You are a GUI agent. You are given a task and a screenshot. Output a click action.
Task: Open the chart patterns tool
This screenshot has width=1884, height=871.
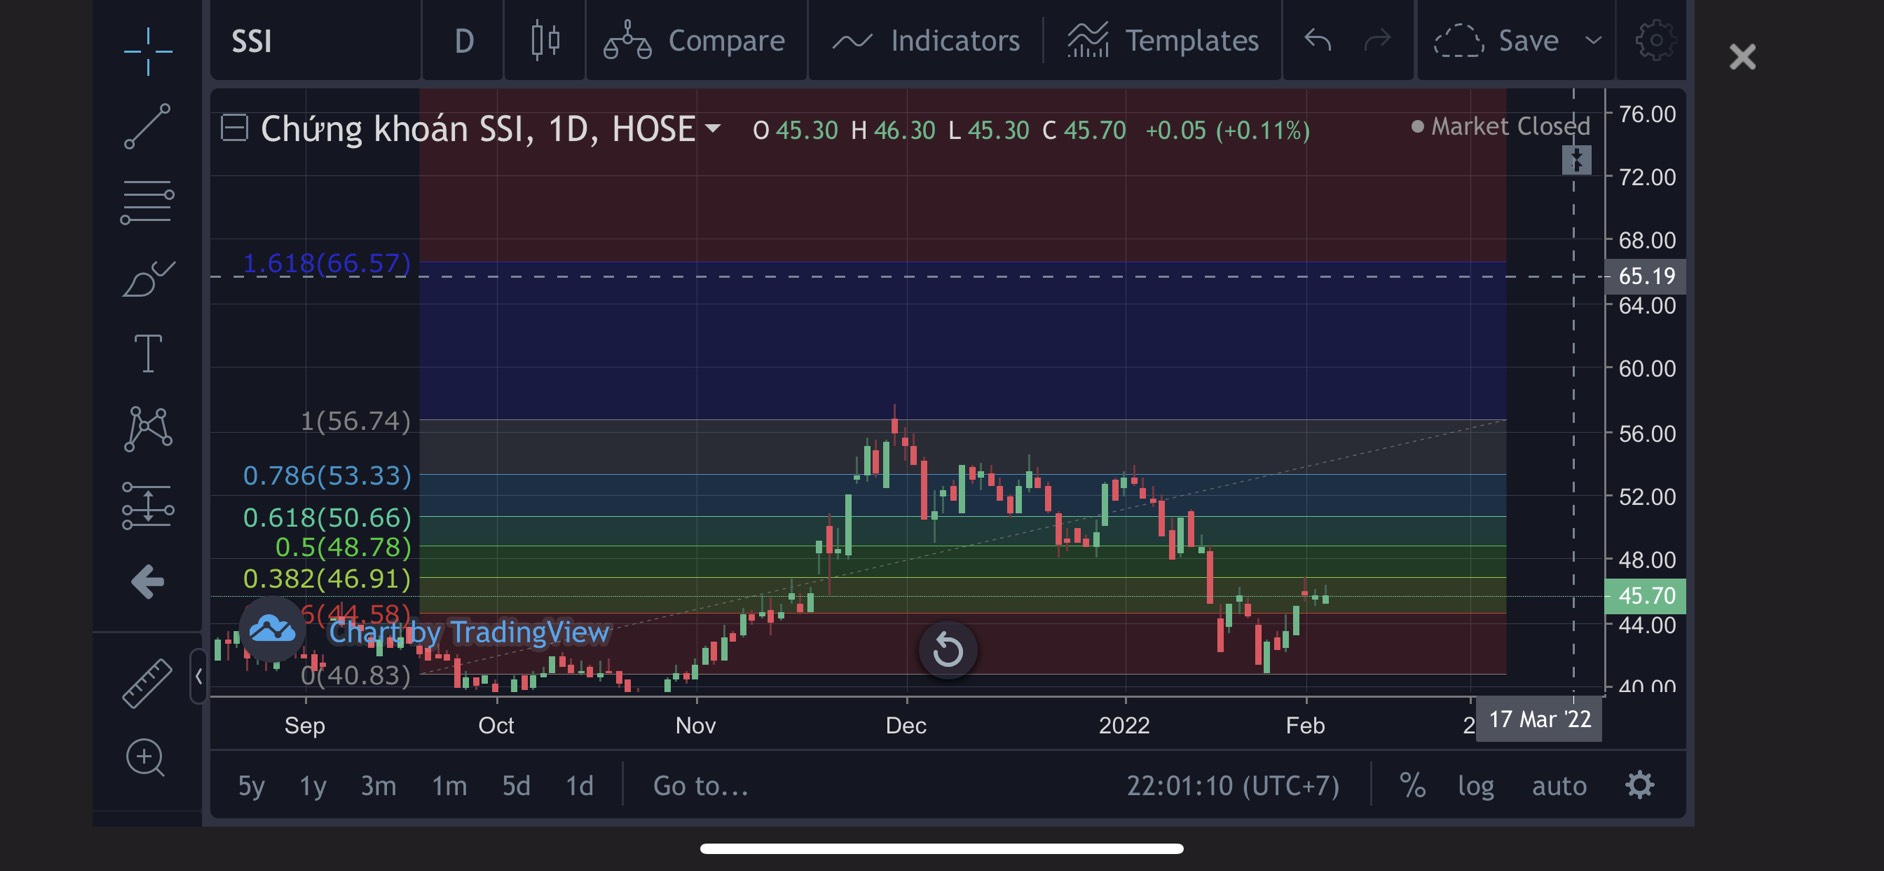[148, 429]
